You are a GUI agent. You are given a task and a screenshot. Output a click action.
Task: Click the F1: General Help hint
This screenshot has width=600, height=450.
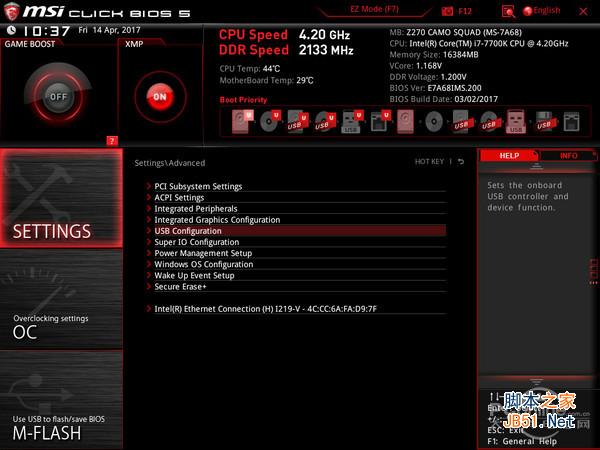522,441
